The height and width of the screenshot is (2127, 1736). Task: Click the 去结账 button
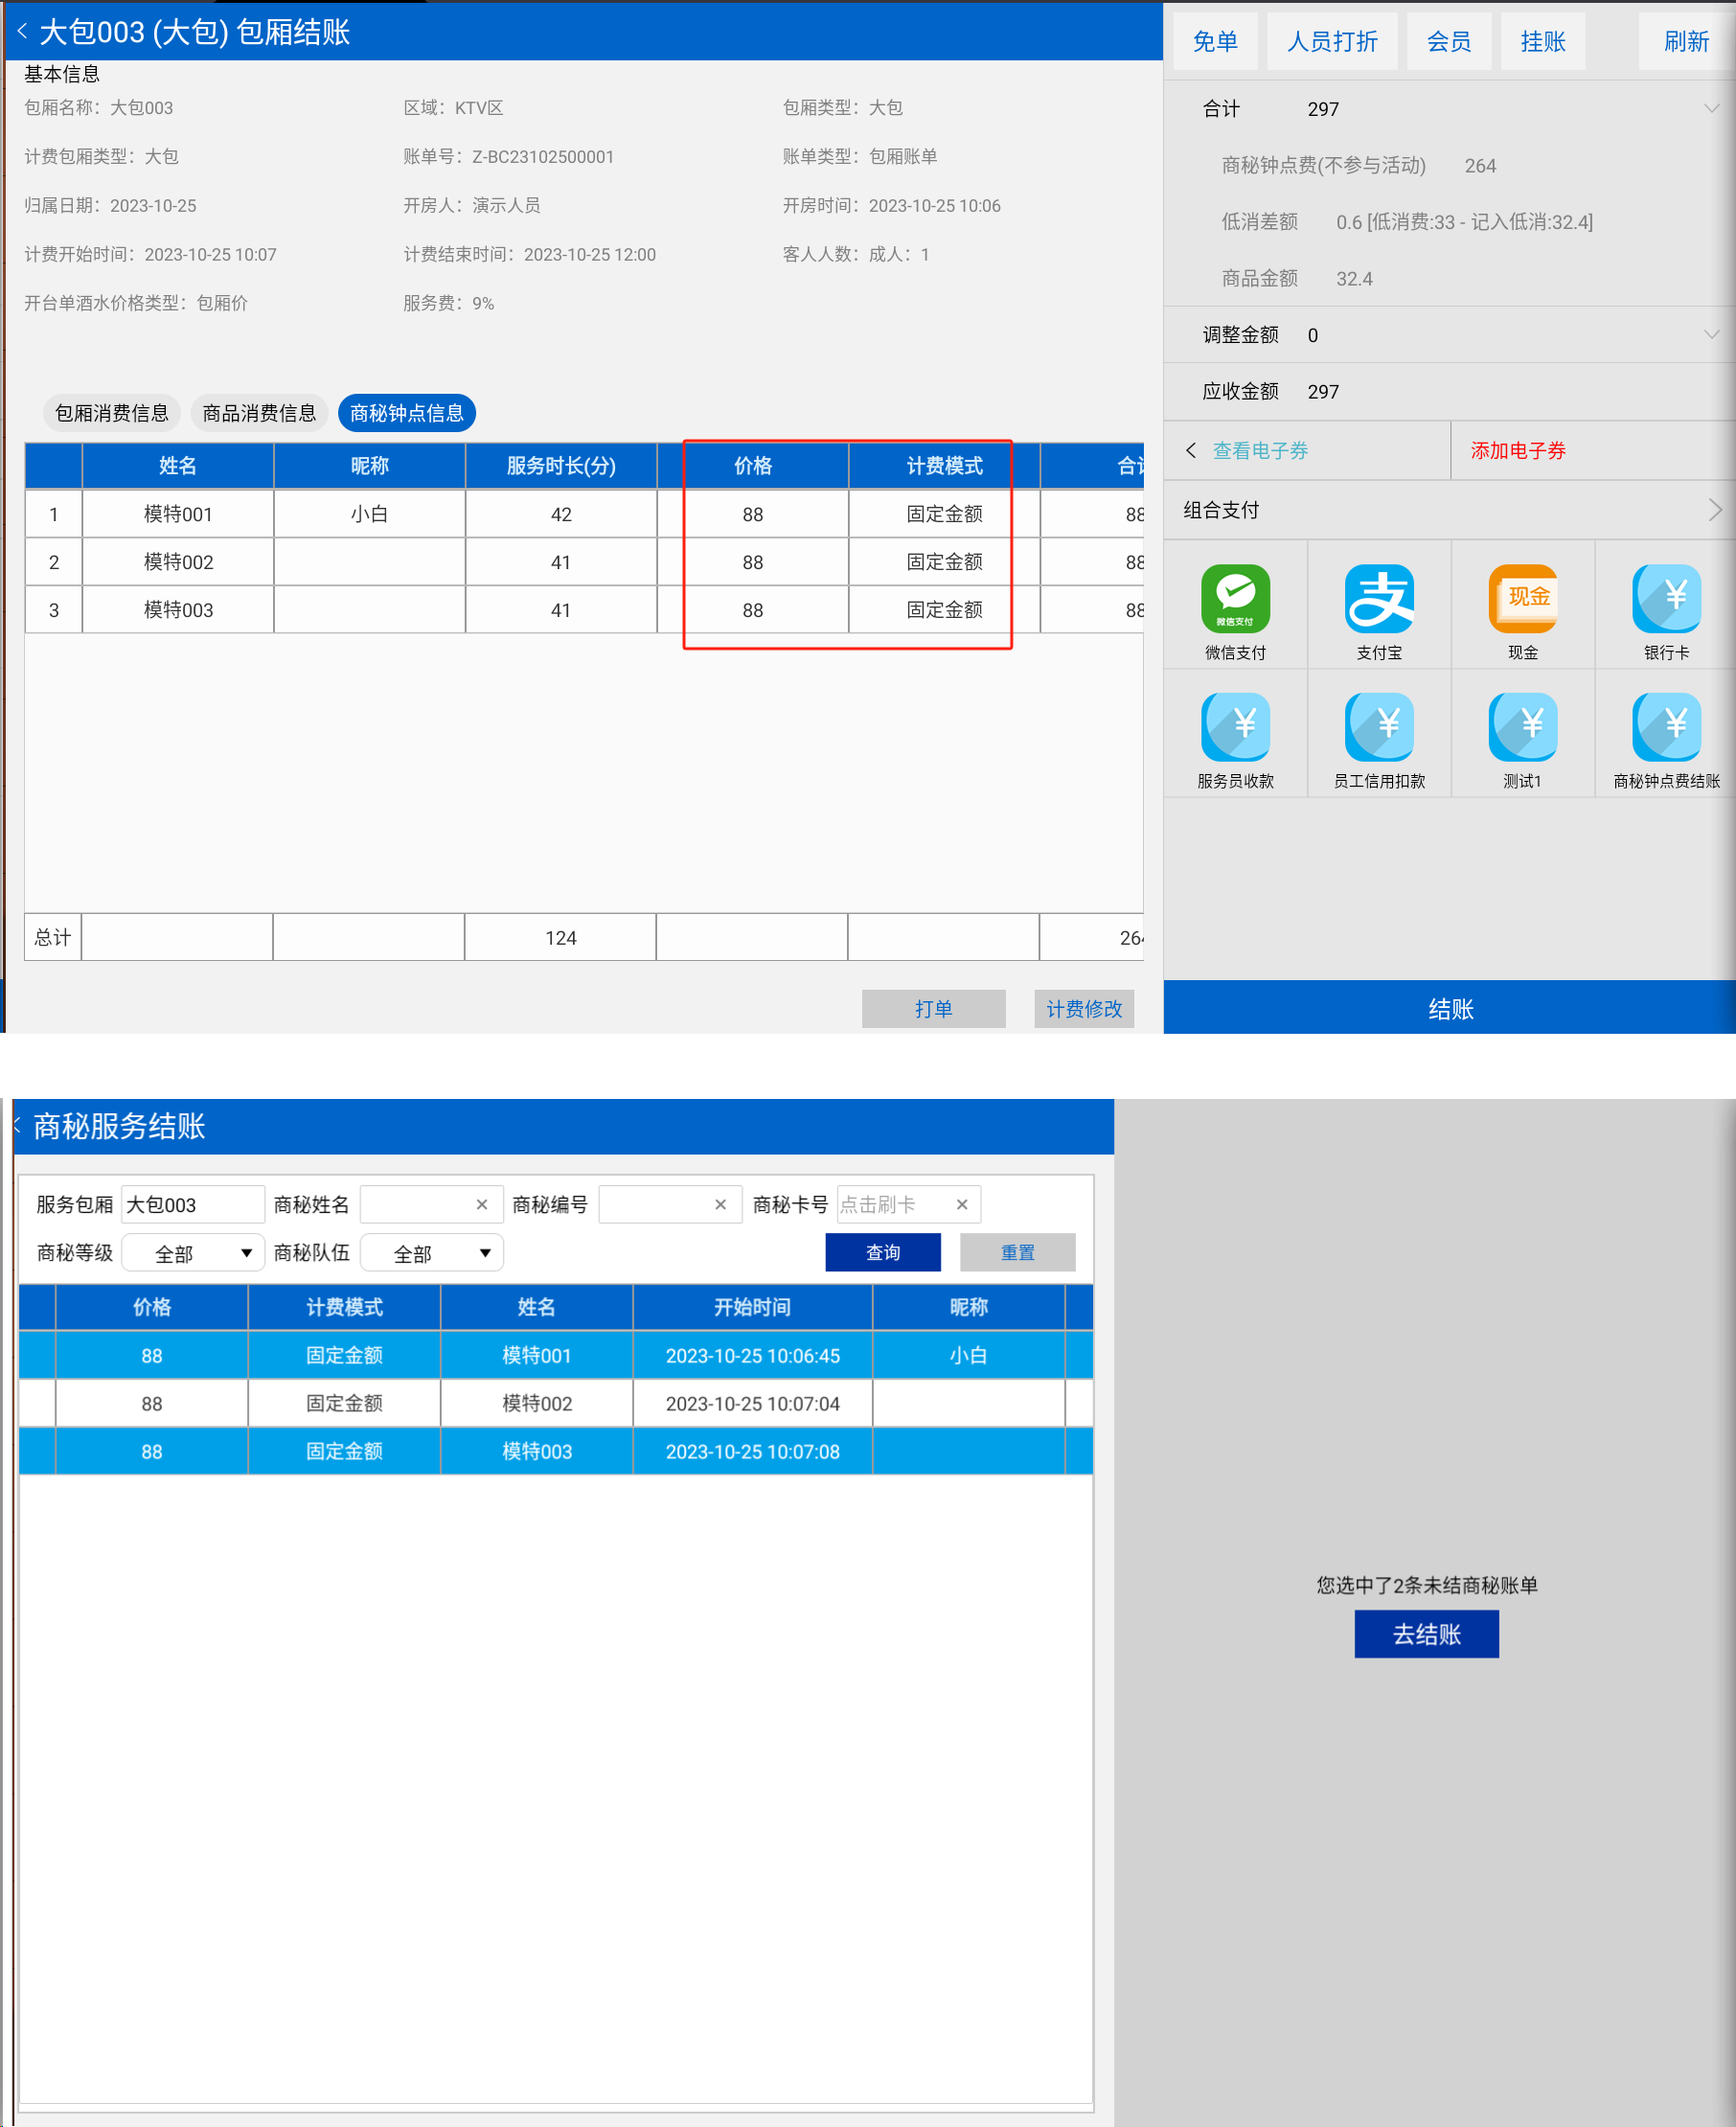click(x=1426, y=1634)
